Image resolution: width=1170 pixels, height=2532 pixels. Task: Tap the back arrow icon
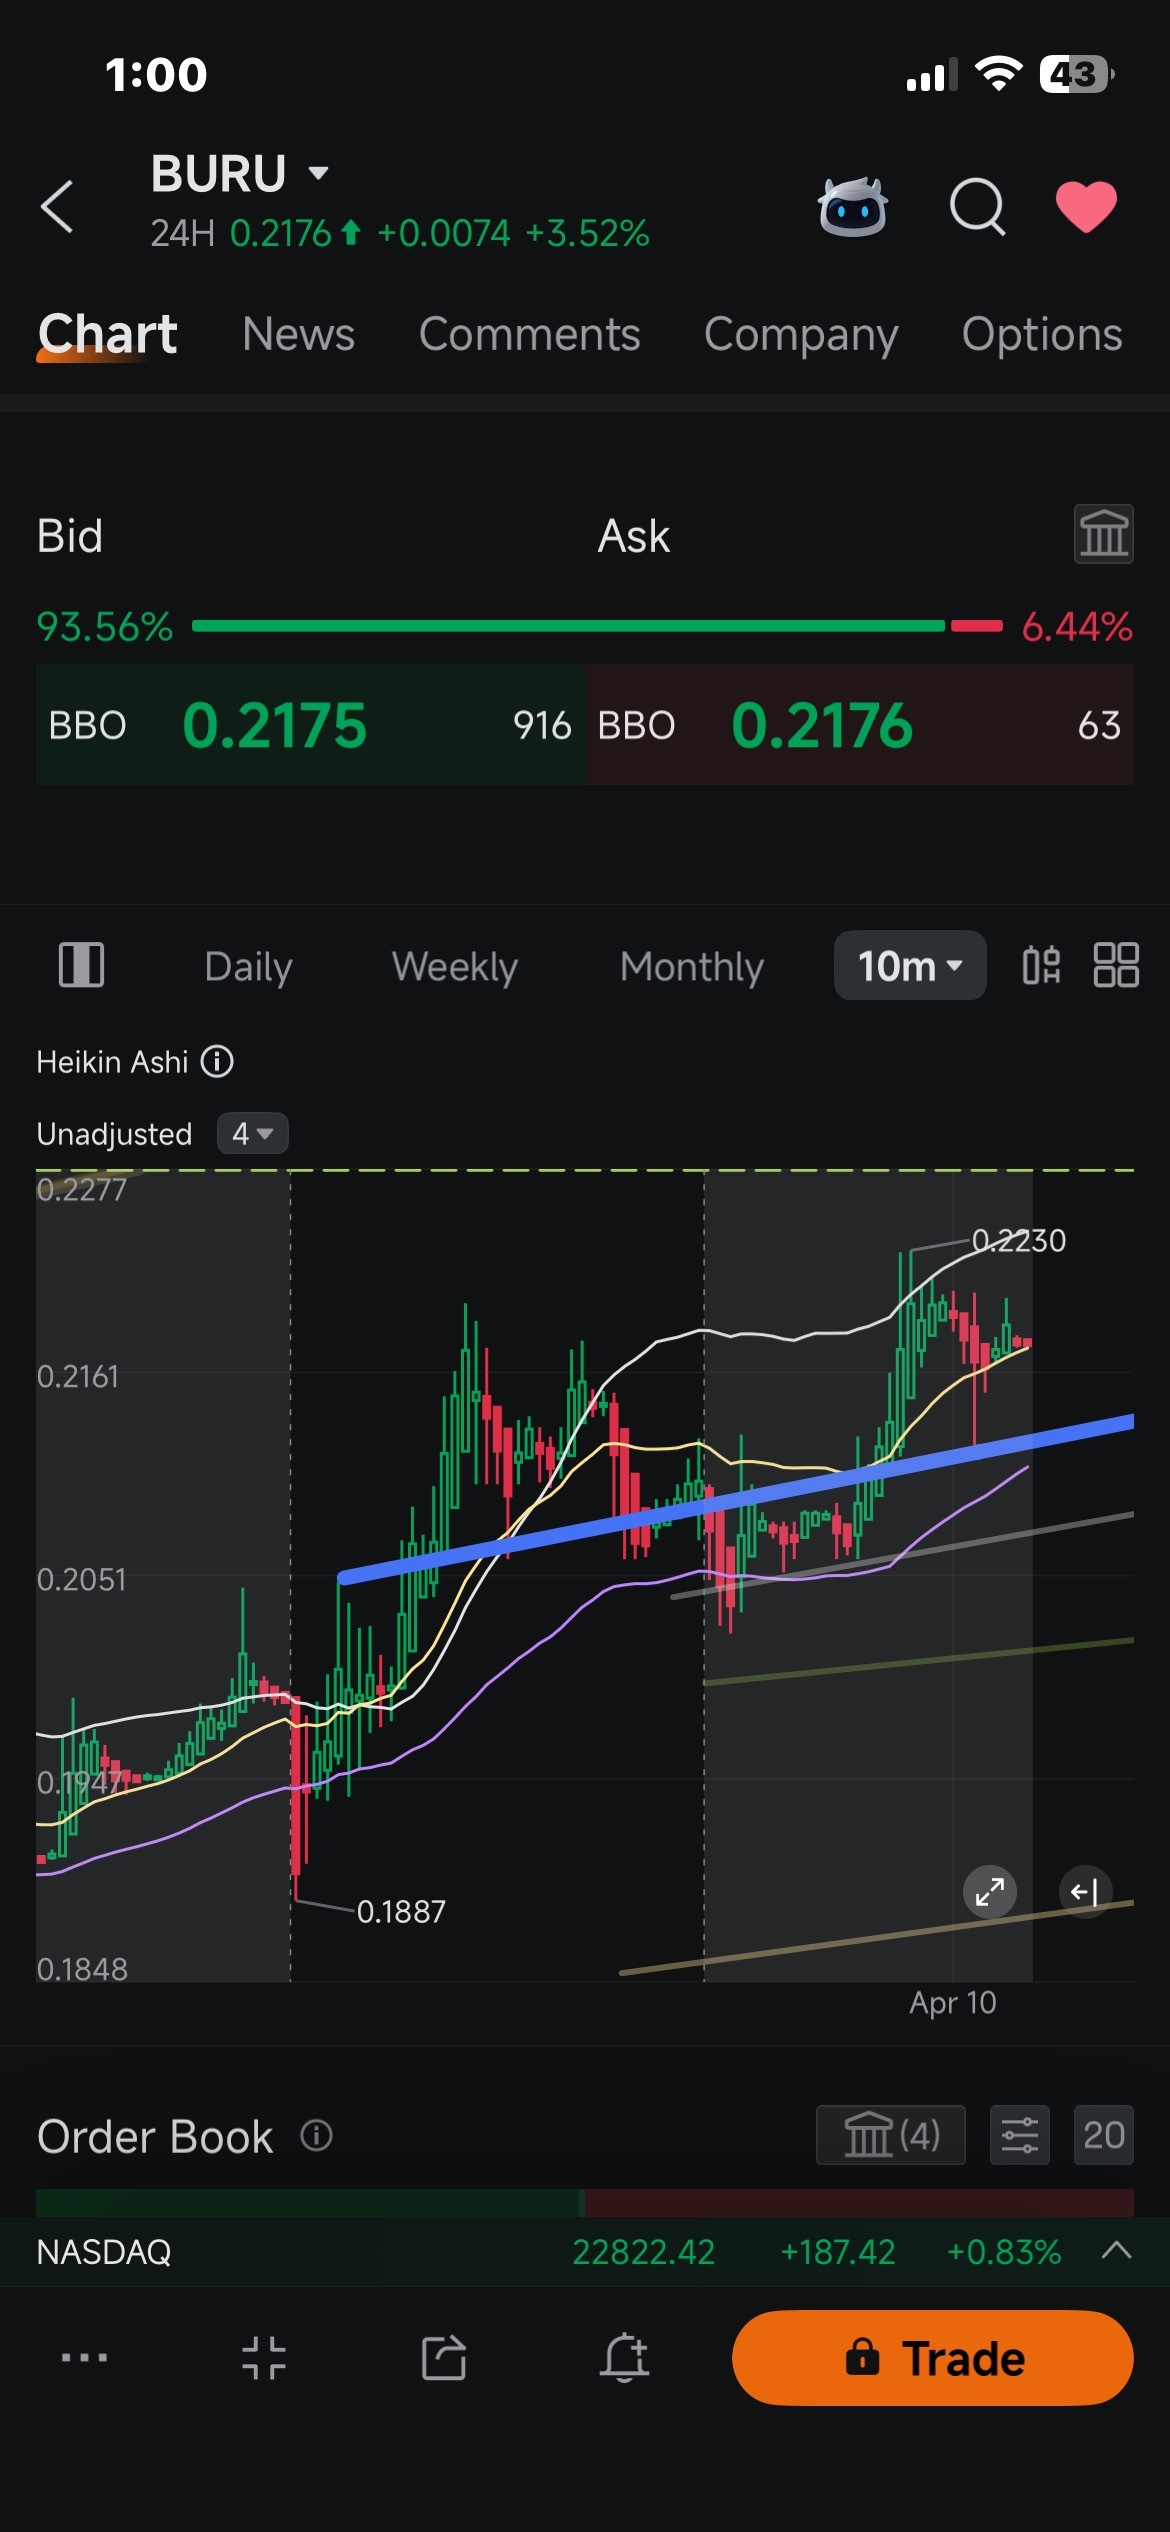tap(57, 207)
